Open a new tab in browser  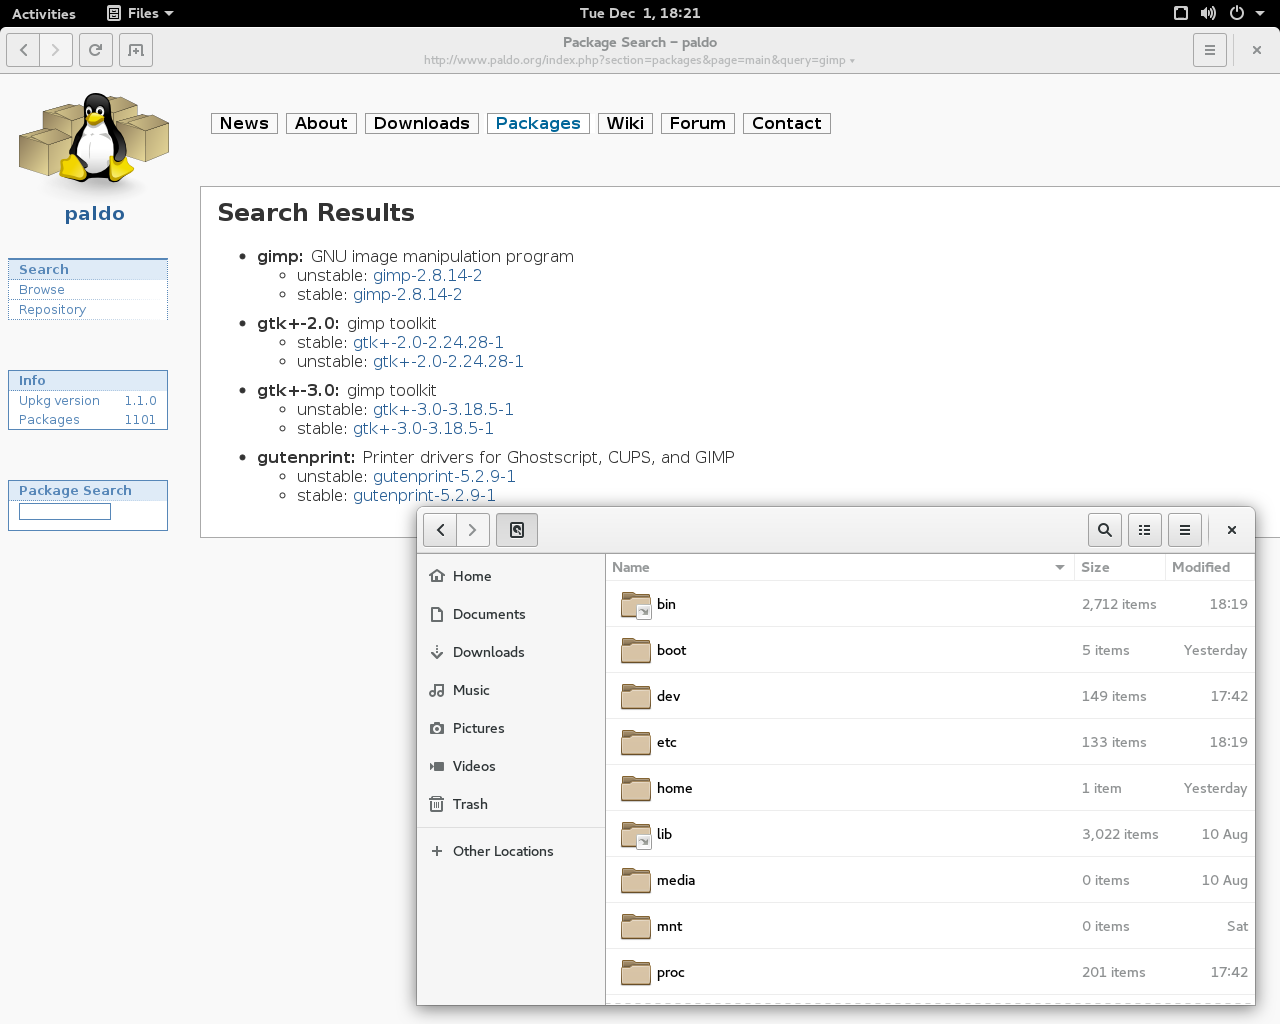(x=136, y=50)
